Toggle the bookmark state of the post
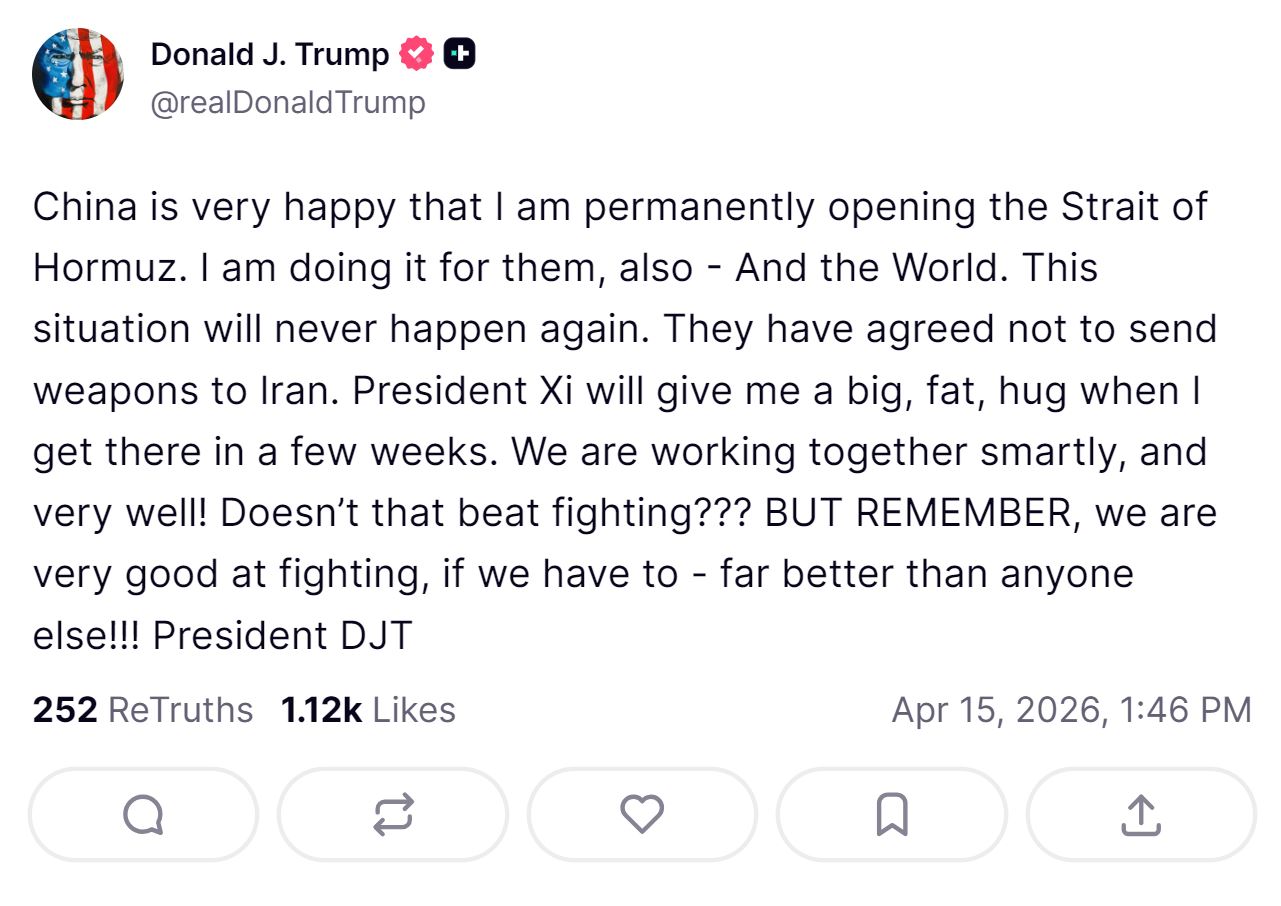Screen dimensions: 1281x906 (890, 814)
